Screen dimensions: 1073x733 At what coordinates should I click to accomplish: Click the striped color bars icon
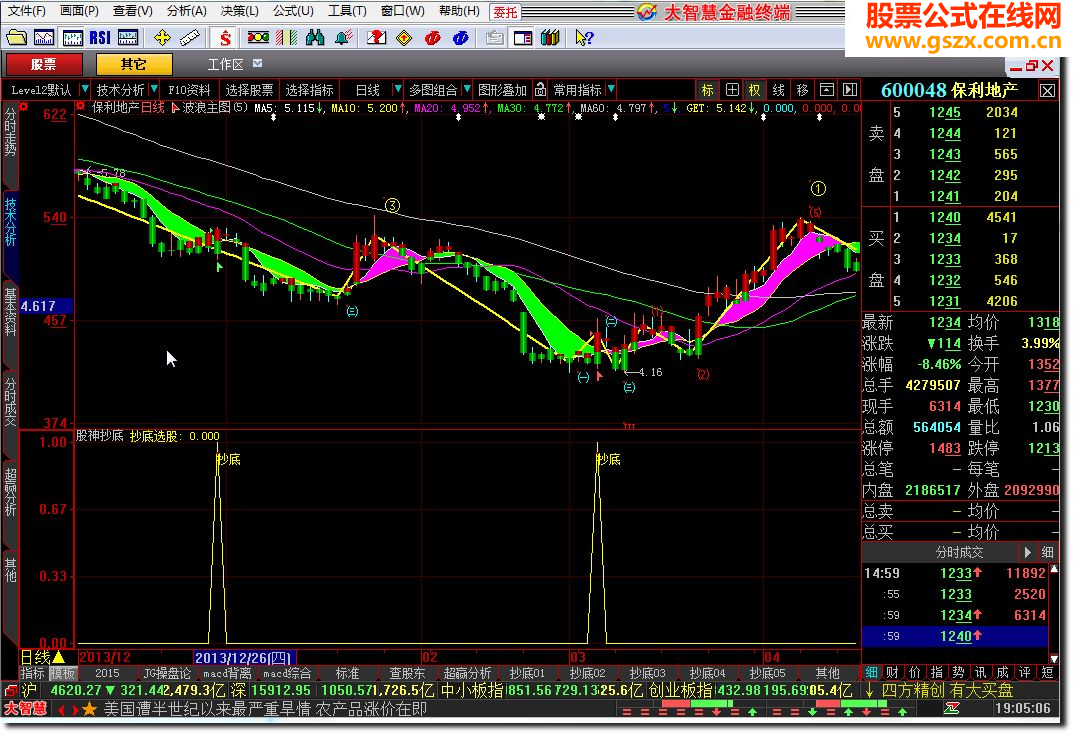[286, 38]
